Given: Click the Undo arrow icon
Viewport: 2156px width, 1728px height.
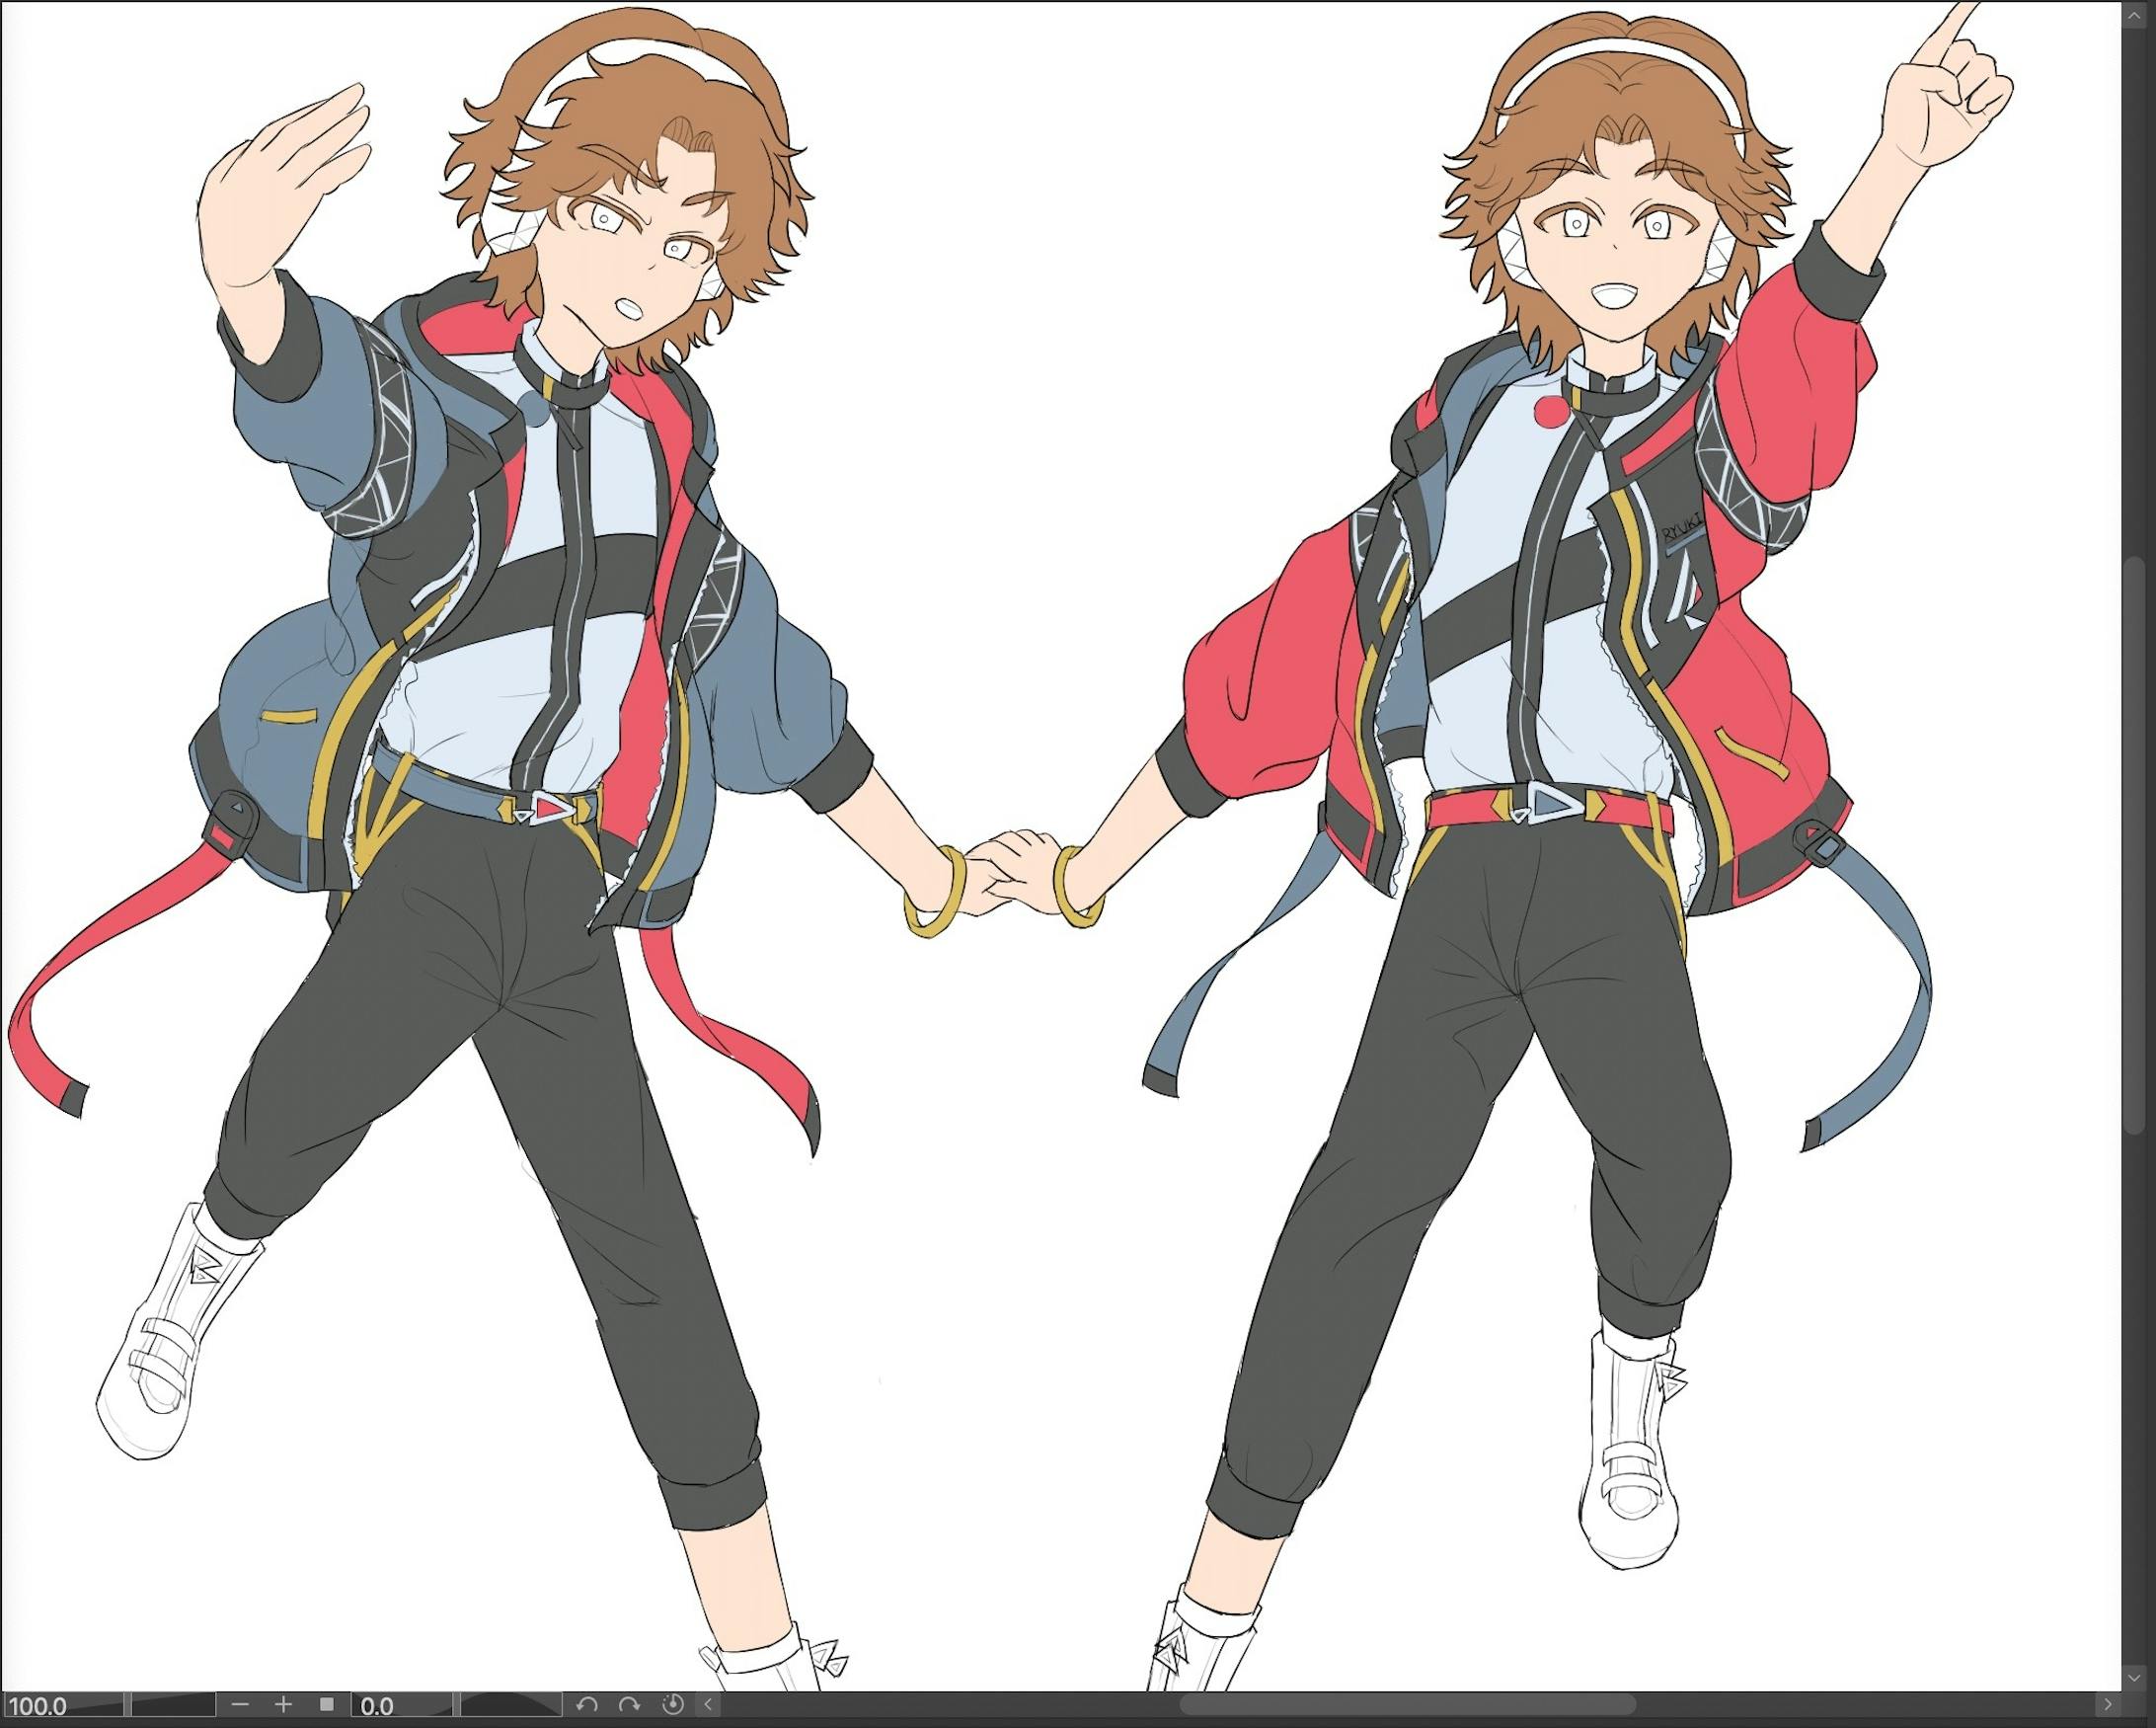Looking at the screenshot, I should click(x=588, y=1703).
